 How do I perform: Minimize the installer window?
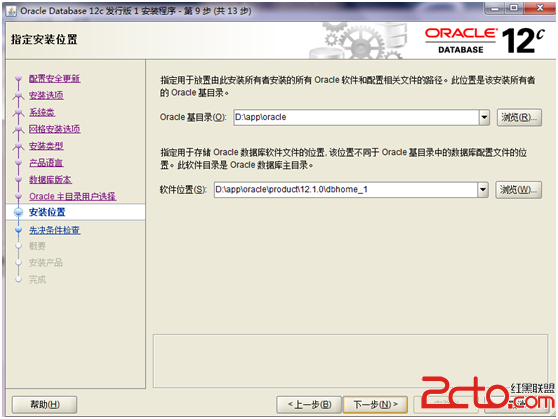click(x=495, y=8)
